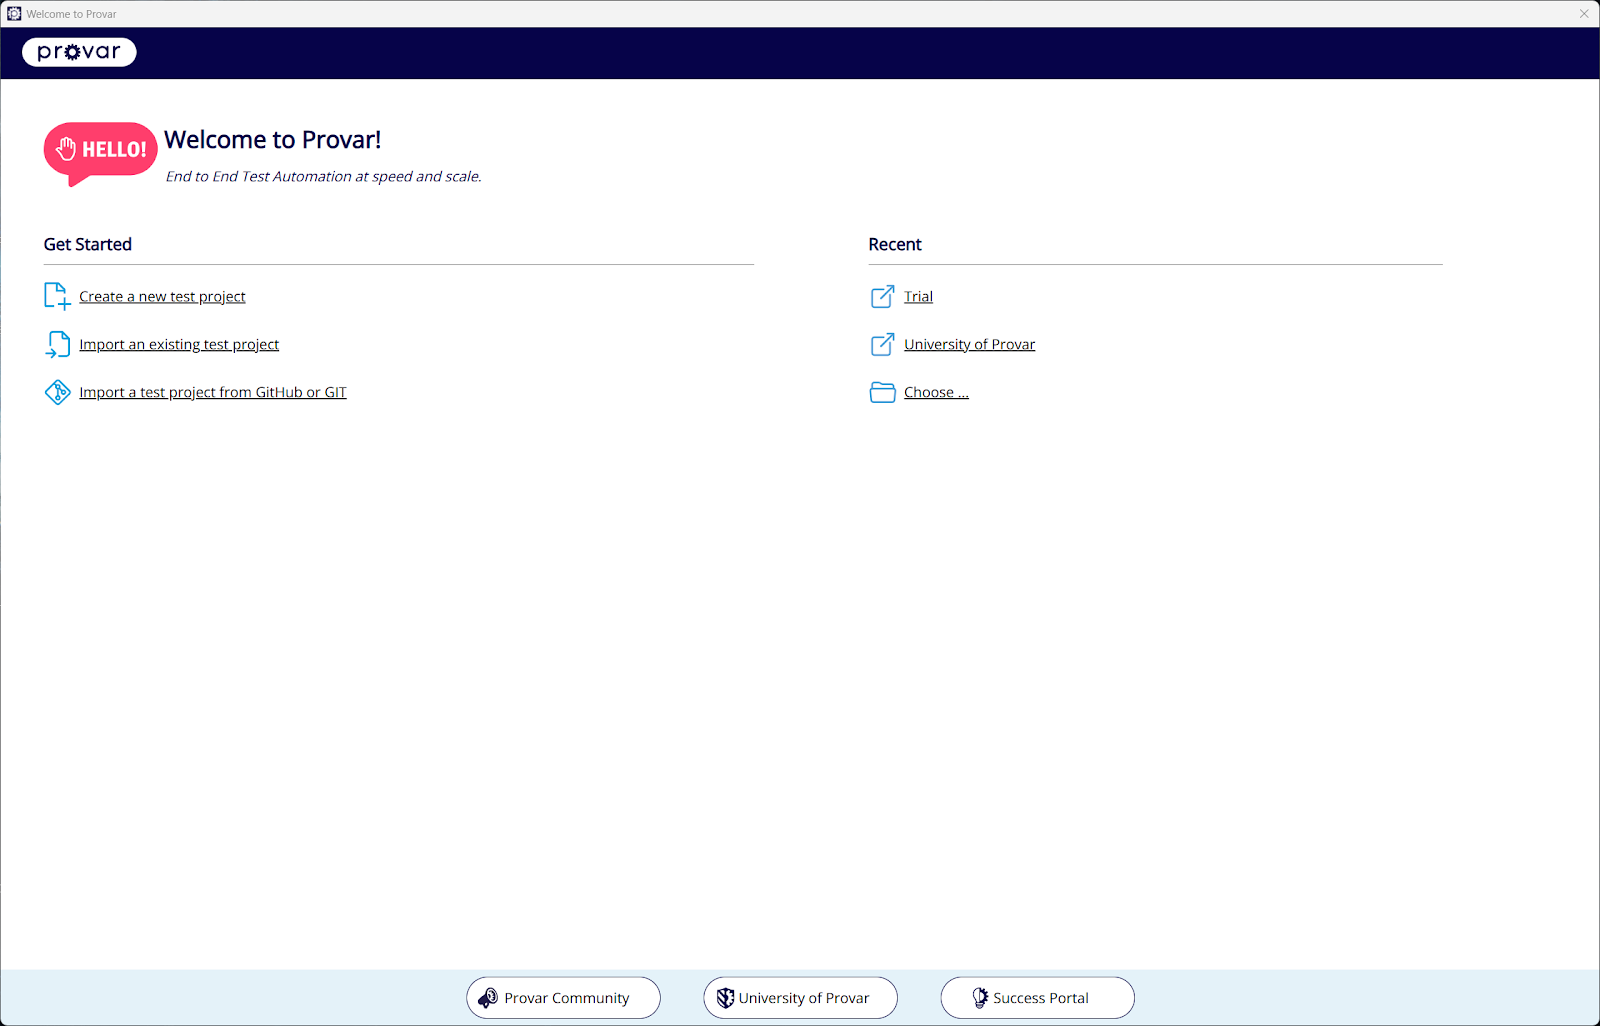Click the University of Provar footer button
The width and height of the screenshot is (1600, 1026).
coord(800,998)
